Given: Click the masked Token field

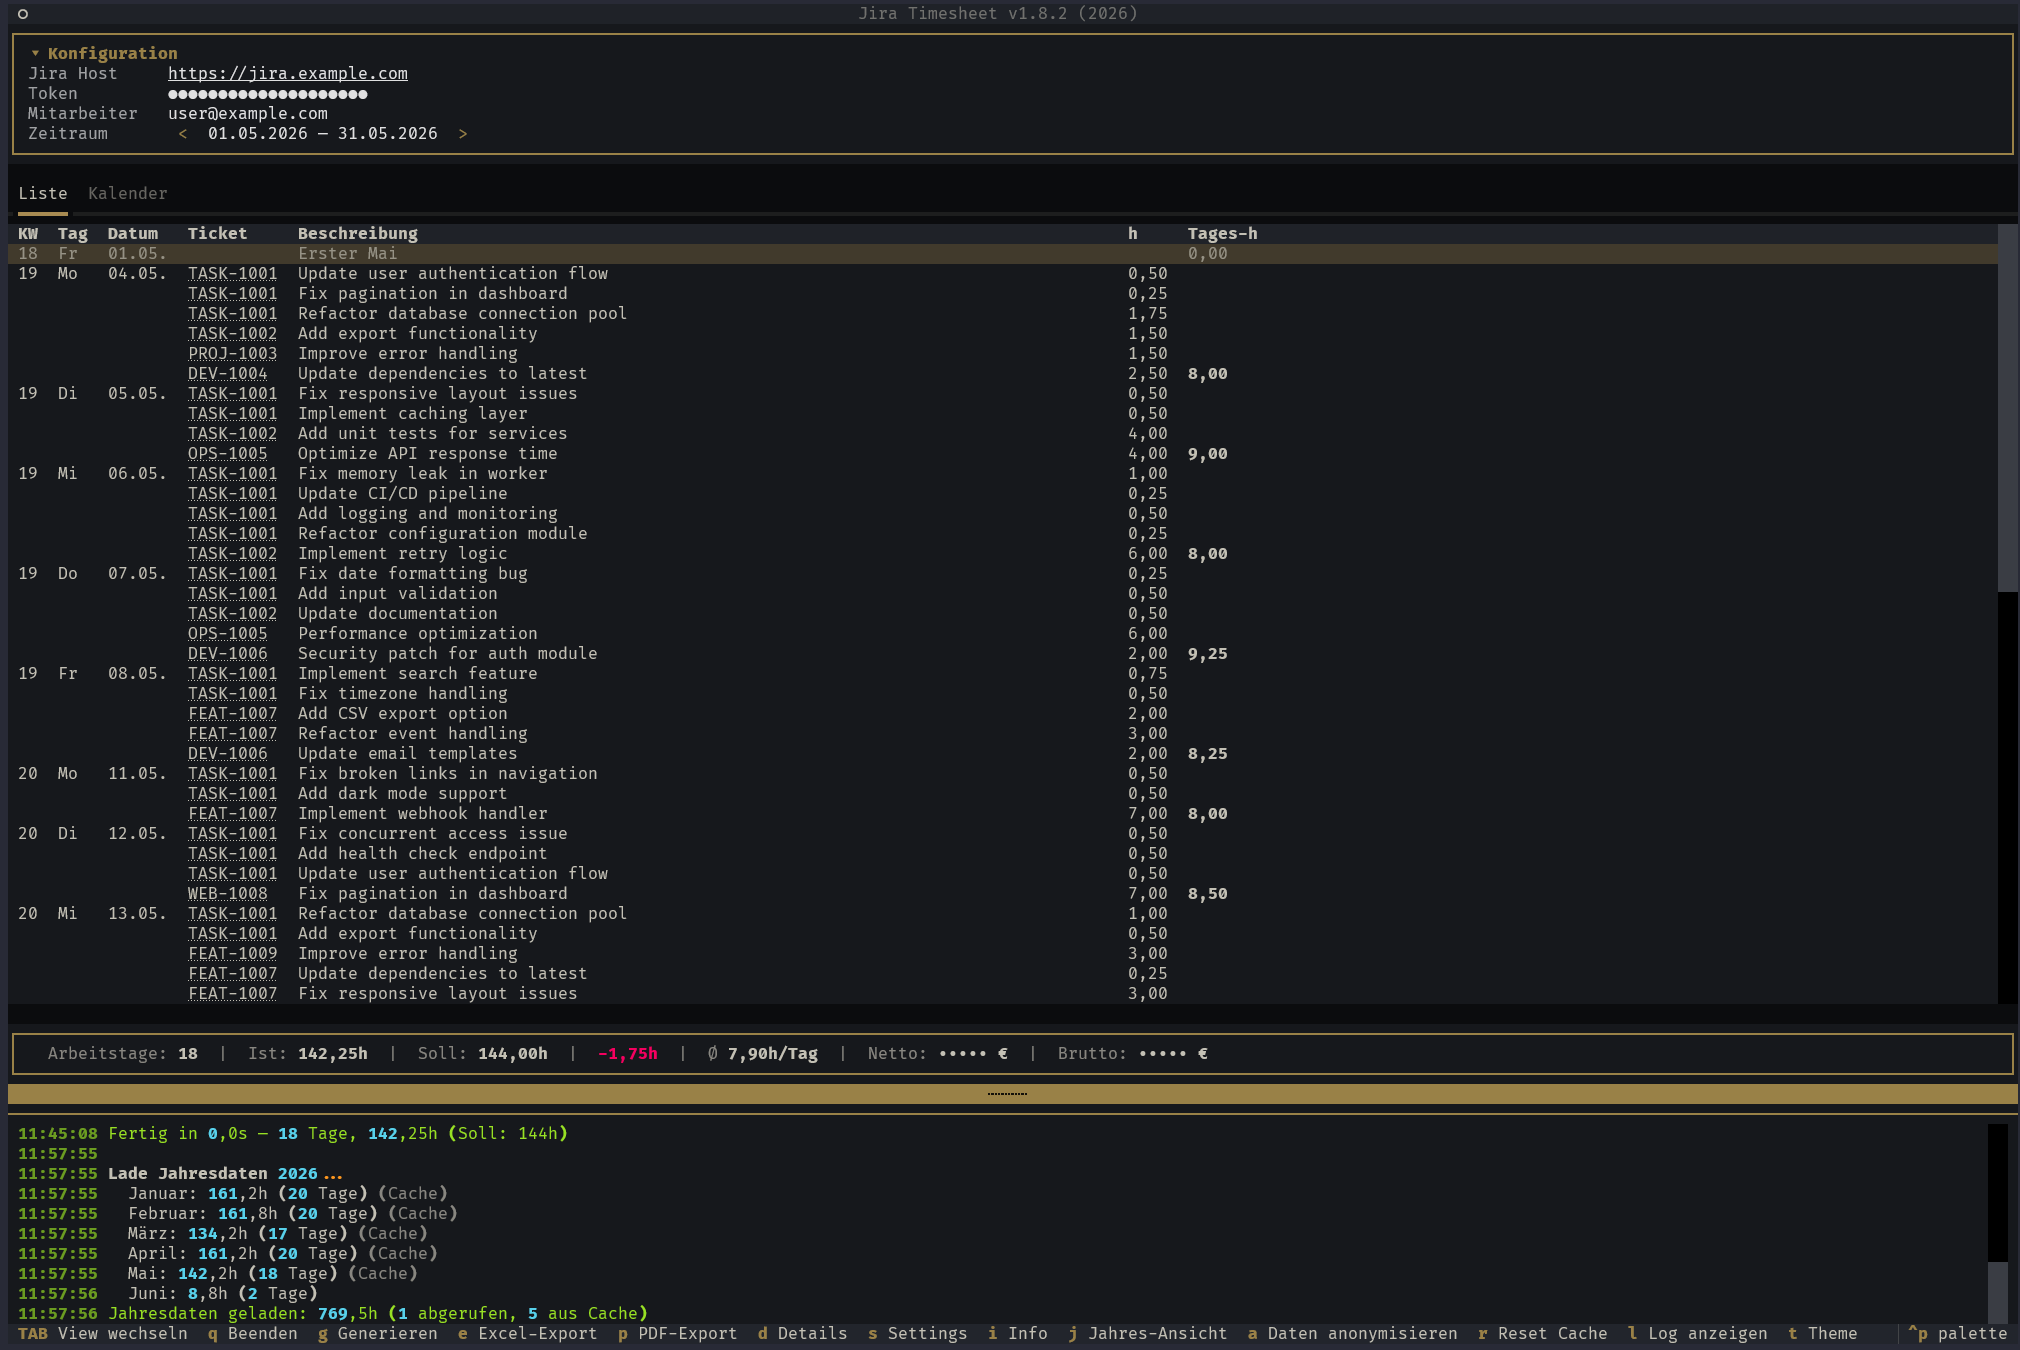Looking at the screenshot, I should click(268, 93).
